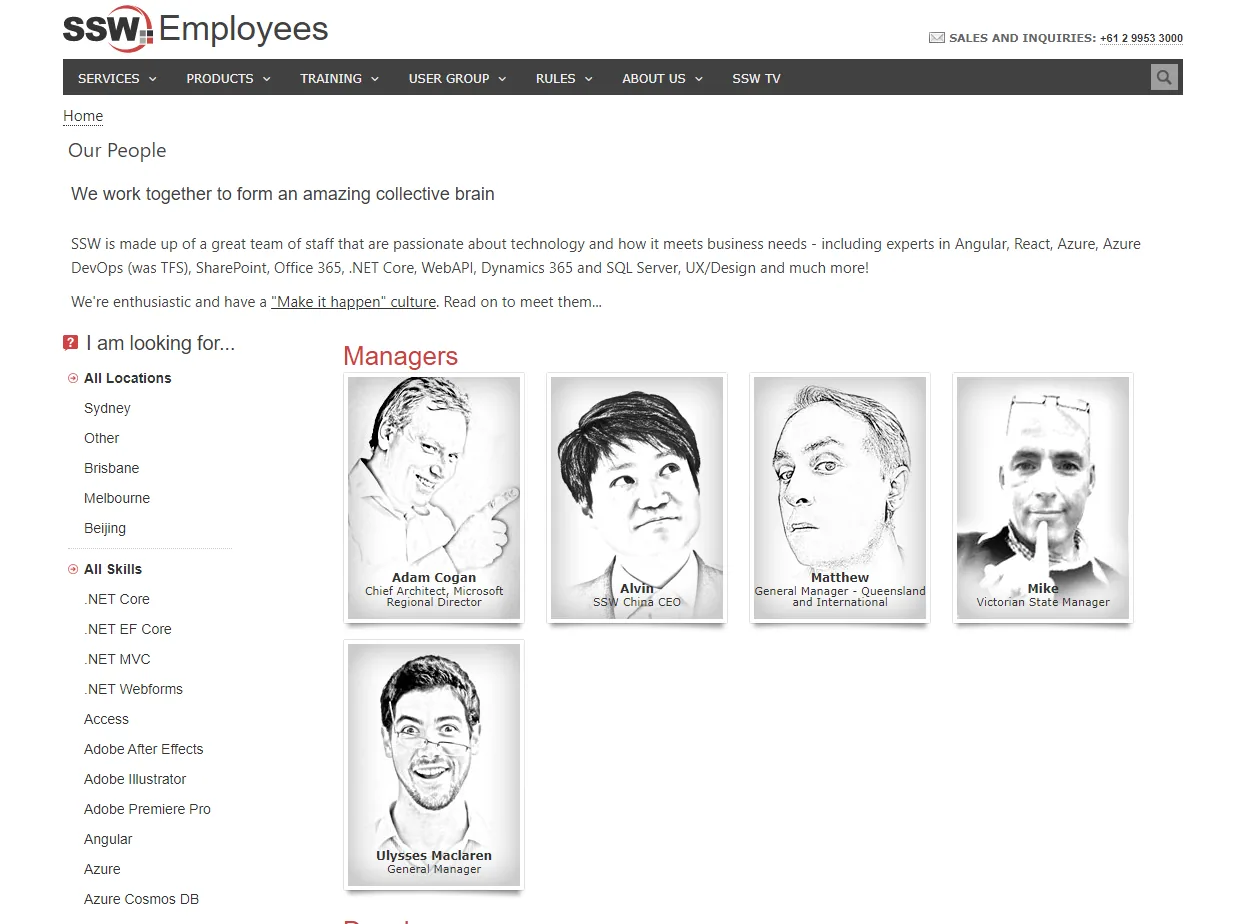This screenshot has height=924, width=1246.
Task: Click the red bullet icon beside All Locations
Action: pos(73,378)
